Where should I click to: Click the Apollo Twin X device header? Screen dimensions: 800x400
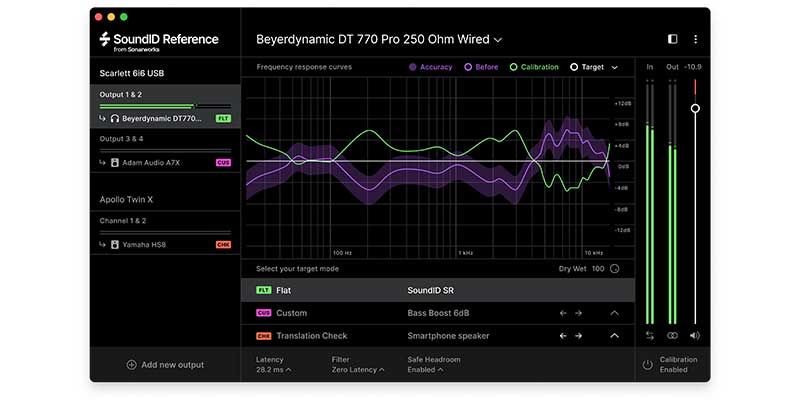[x=126, y=200]
